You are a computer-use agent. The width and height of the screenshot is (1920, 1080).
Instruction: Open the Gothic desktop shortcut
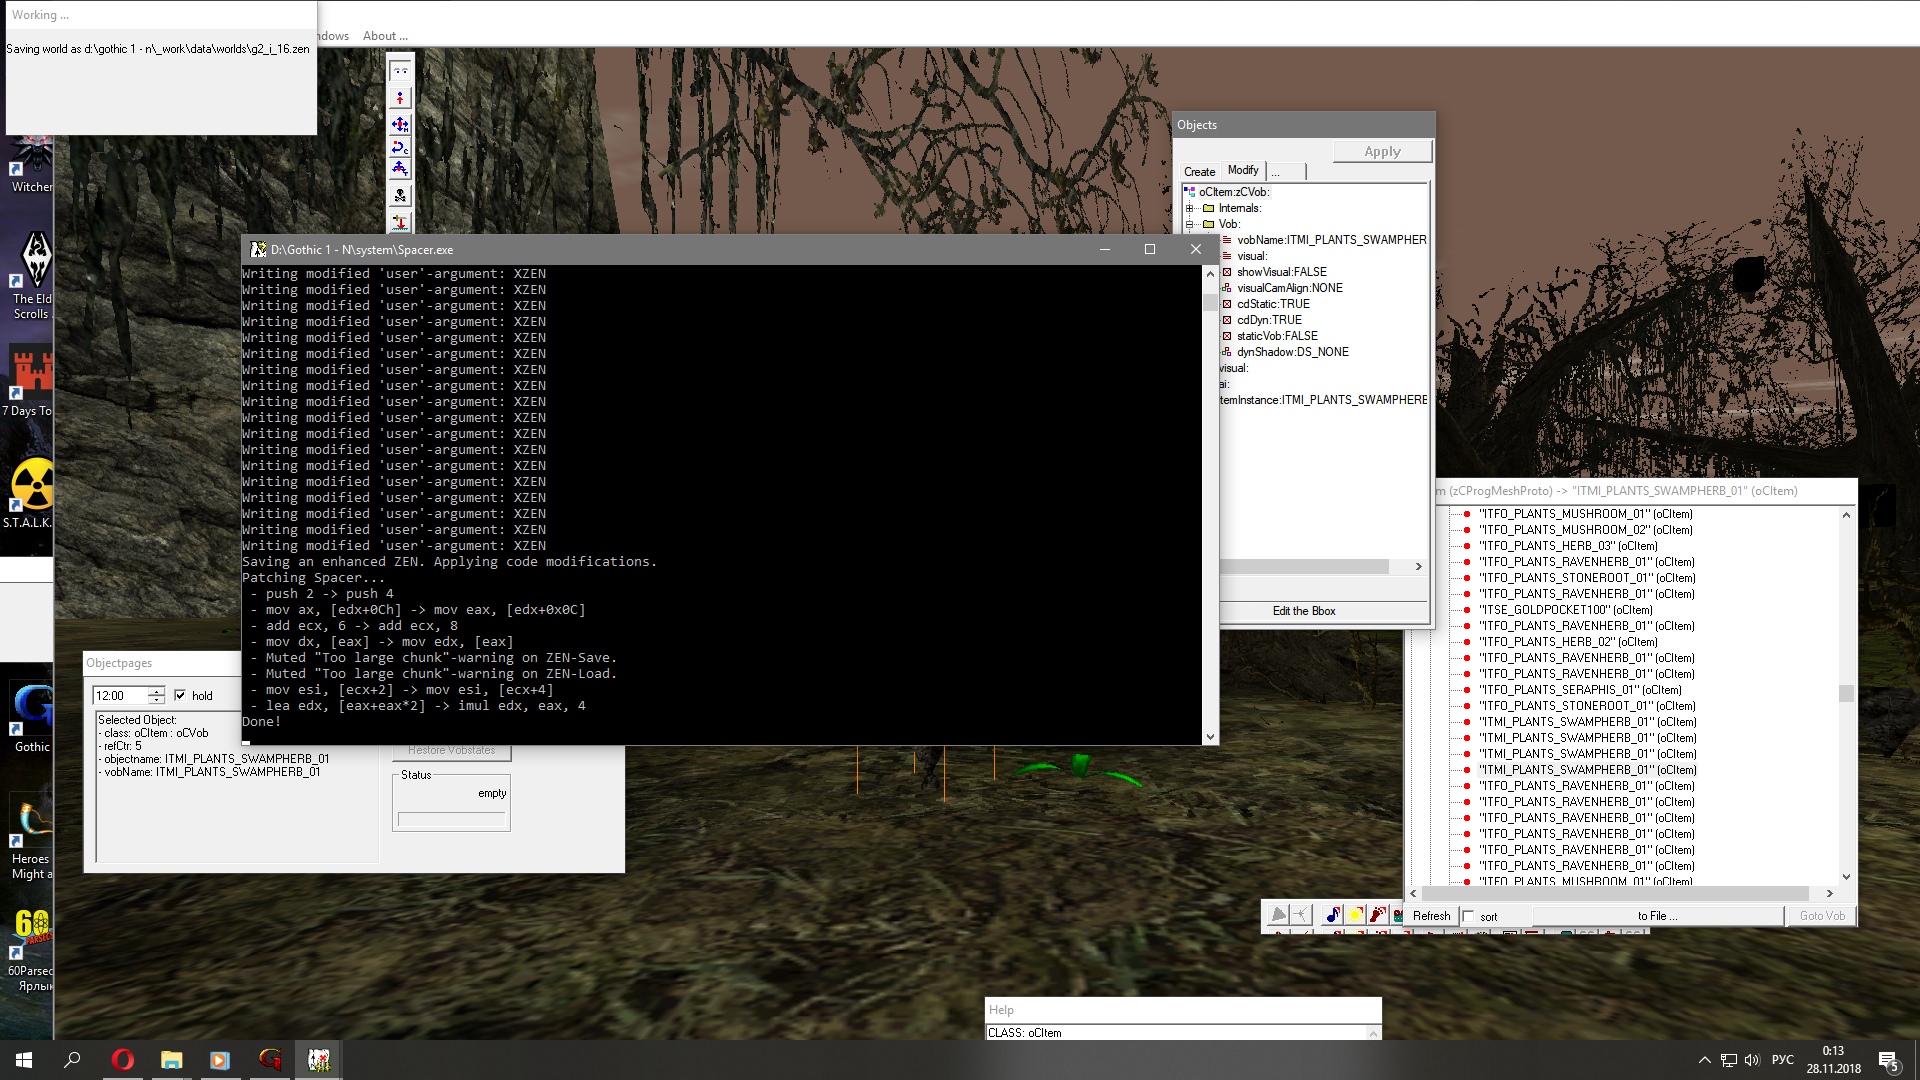pyautogui.click(x=32, y=717)
